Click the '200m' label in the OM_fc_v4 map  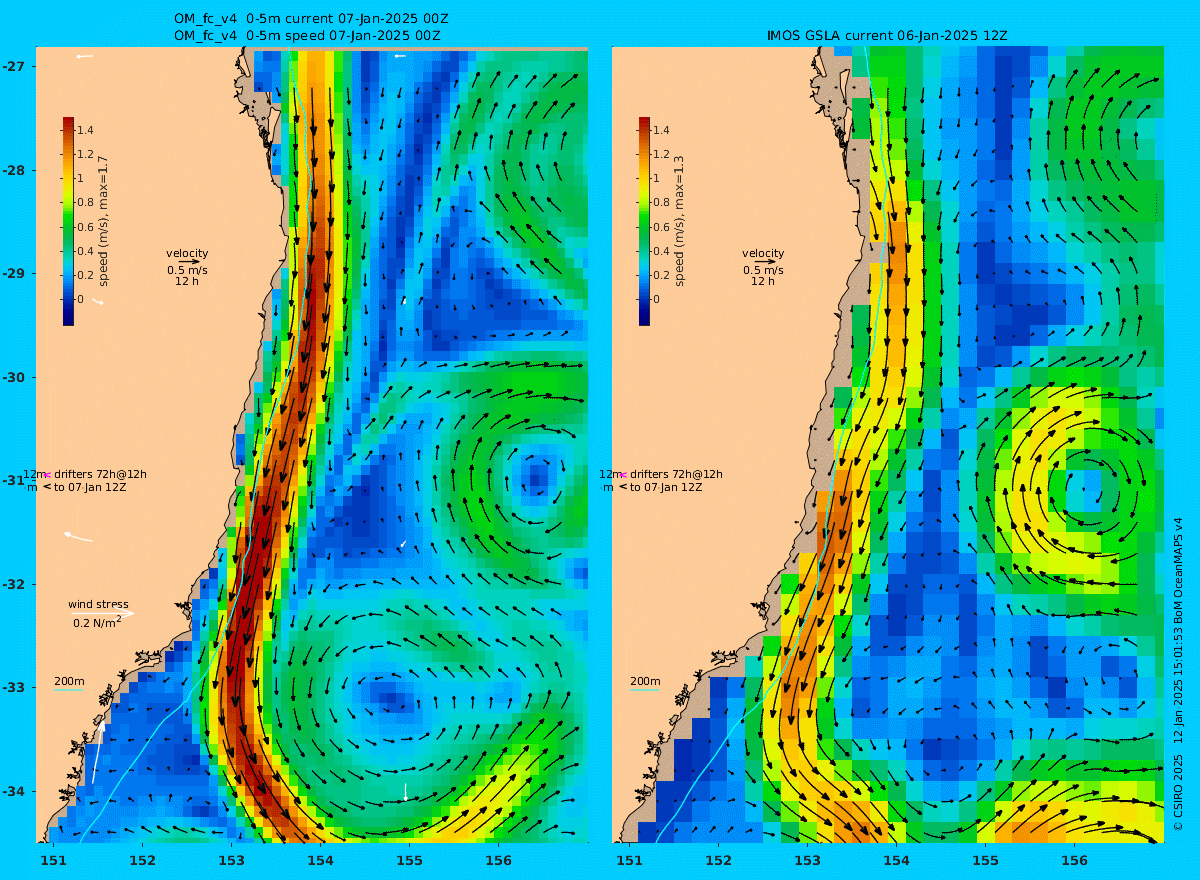(69, 681)
